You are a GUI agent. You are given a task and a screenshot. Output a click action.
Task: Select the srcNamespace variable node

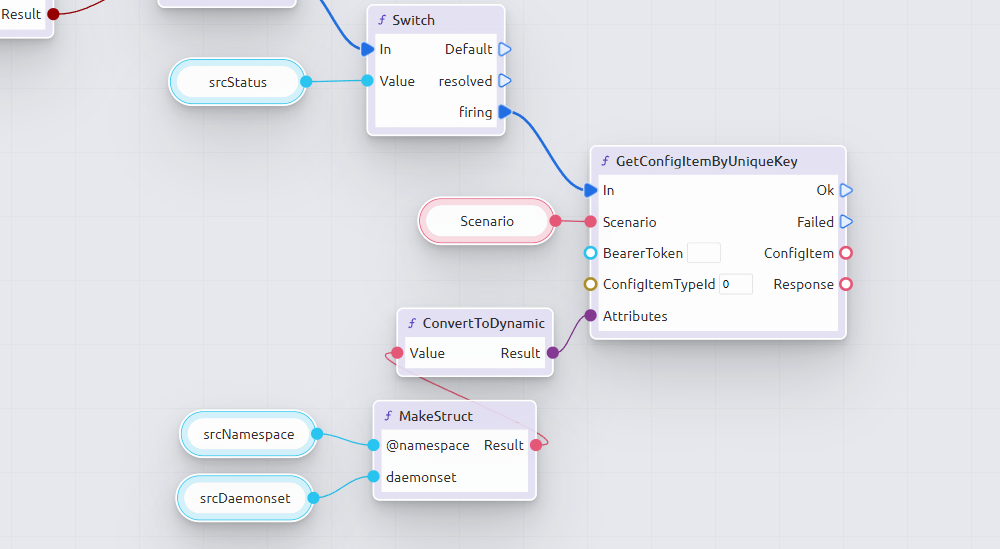[249, 434]
